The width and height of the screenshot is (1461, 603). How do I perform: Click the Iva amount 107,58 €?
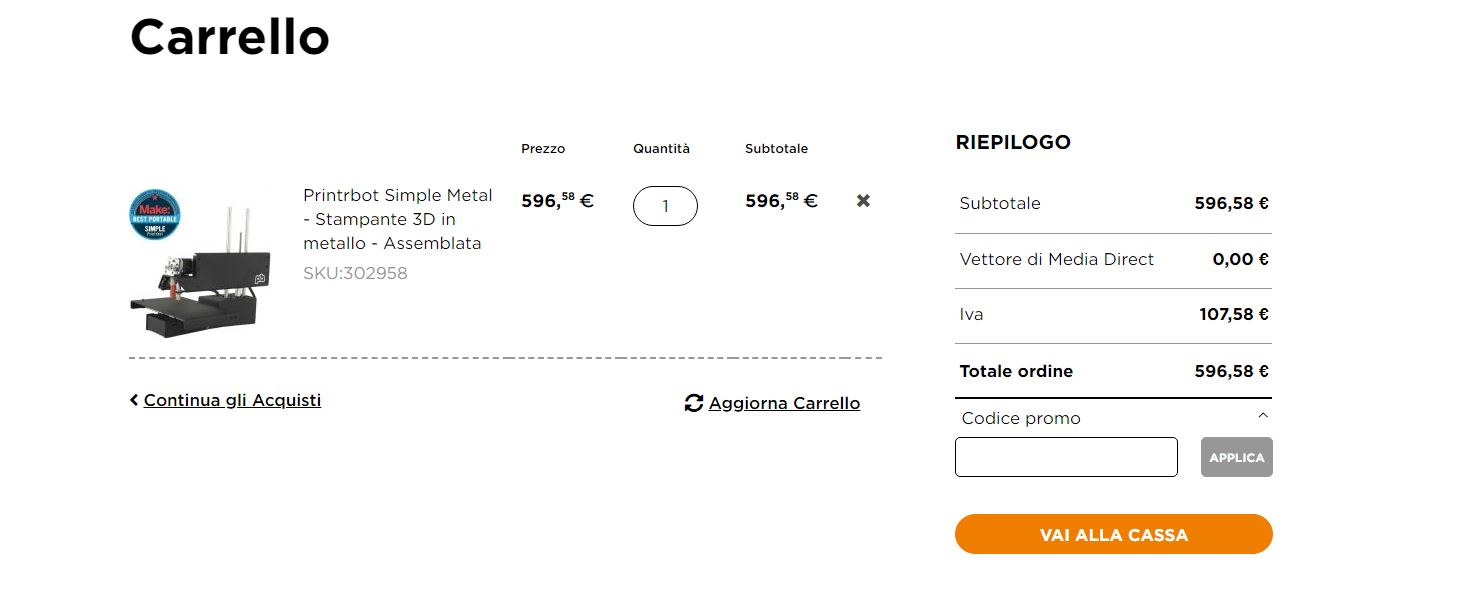[x=1234, y=314]
